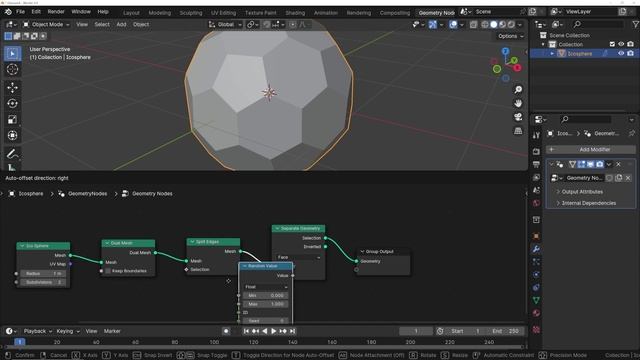640x360 pixels.
Task: Adjust Radius field on Ico Sphere node
Action: (43, 273)
